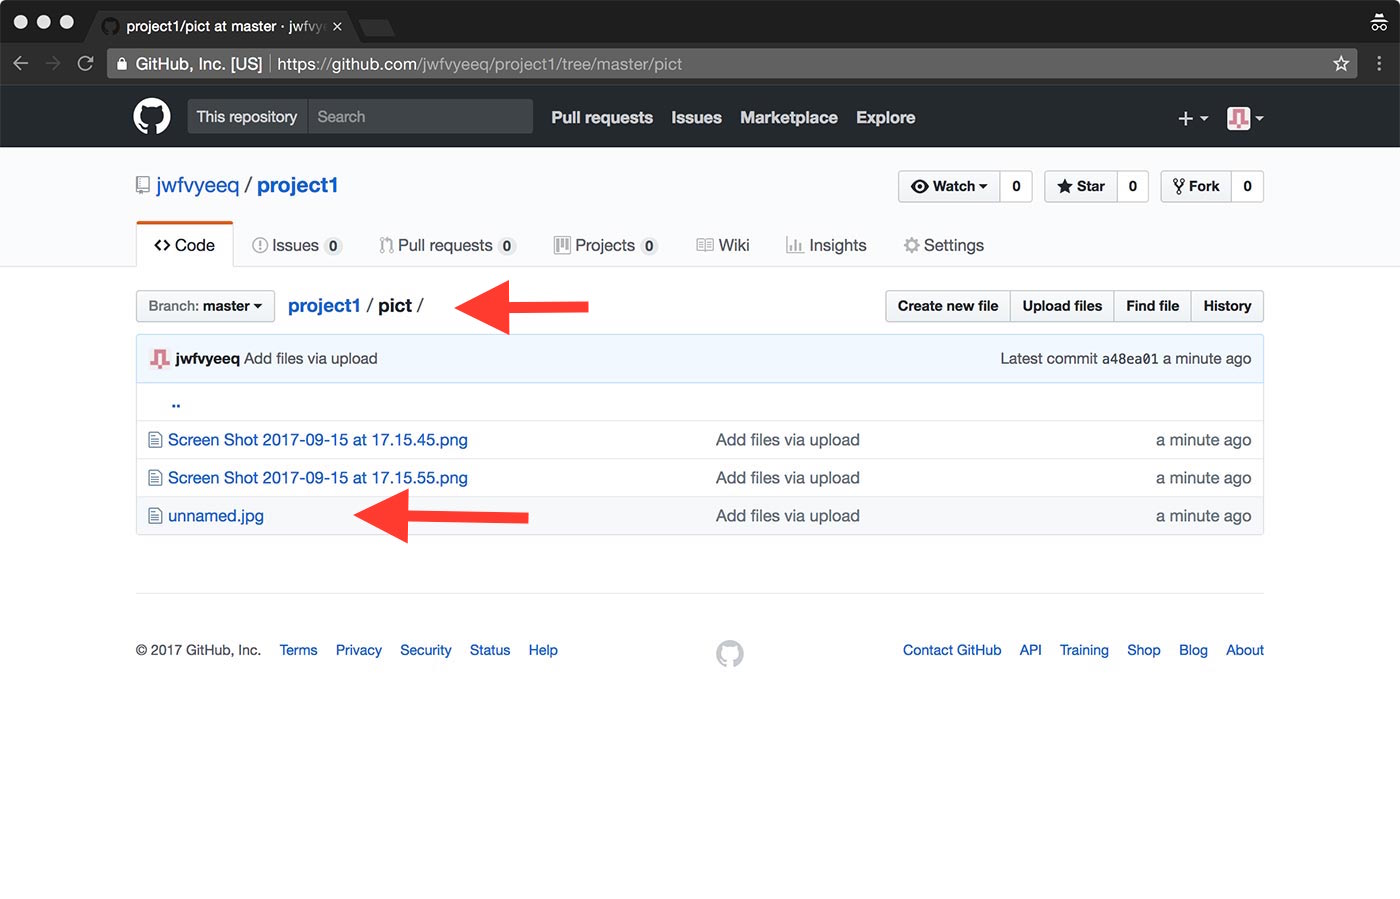The image size is (1400, 899).
Task: Open the Contact GitHub footer link
Action: tap(952, 650)
